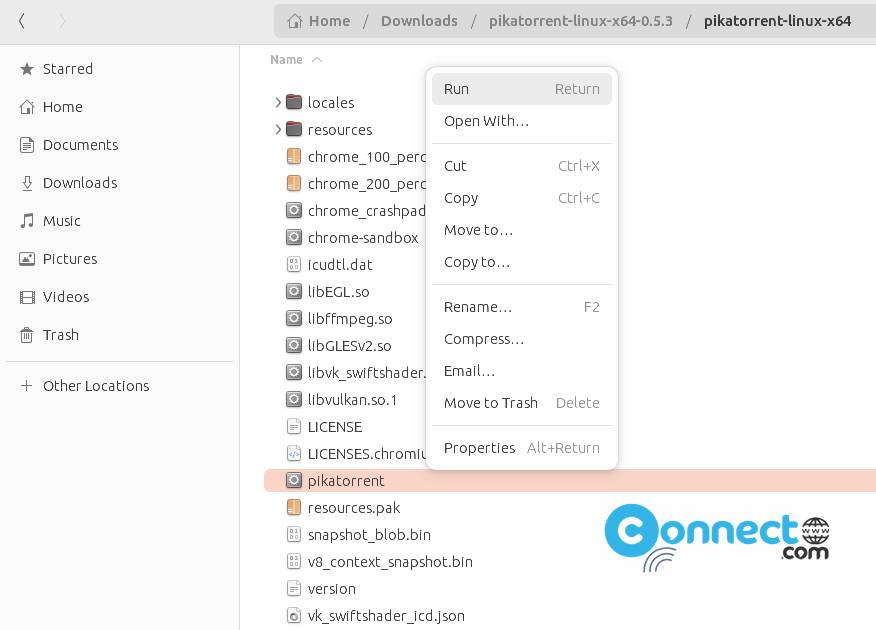Screen dimensions: 876x630
Task: Select Copy in the context menu
Action: 522,198
